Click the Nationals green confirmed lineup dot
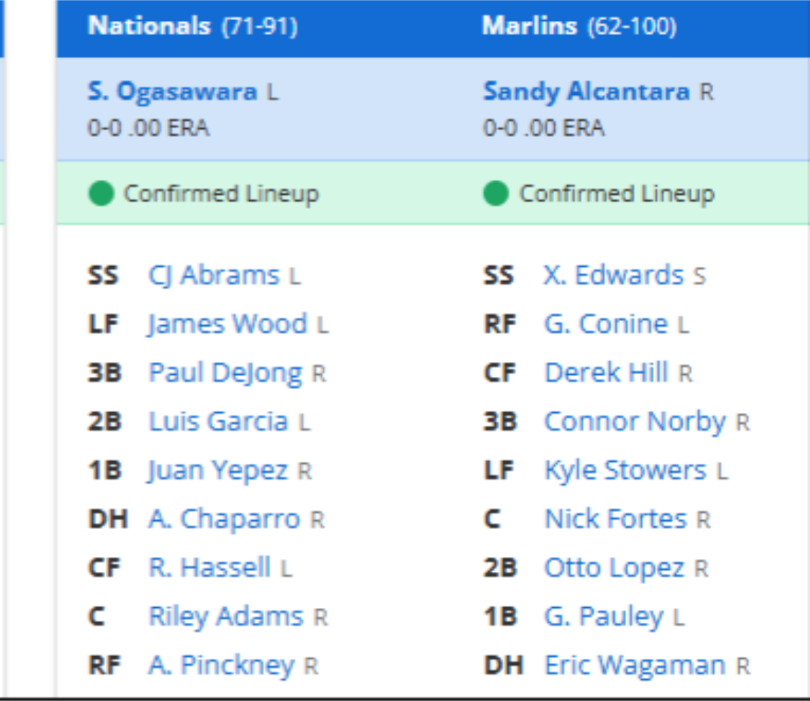810x701 pixels. 102,194
